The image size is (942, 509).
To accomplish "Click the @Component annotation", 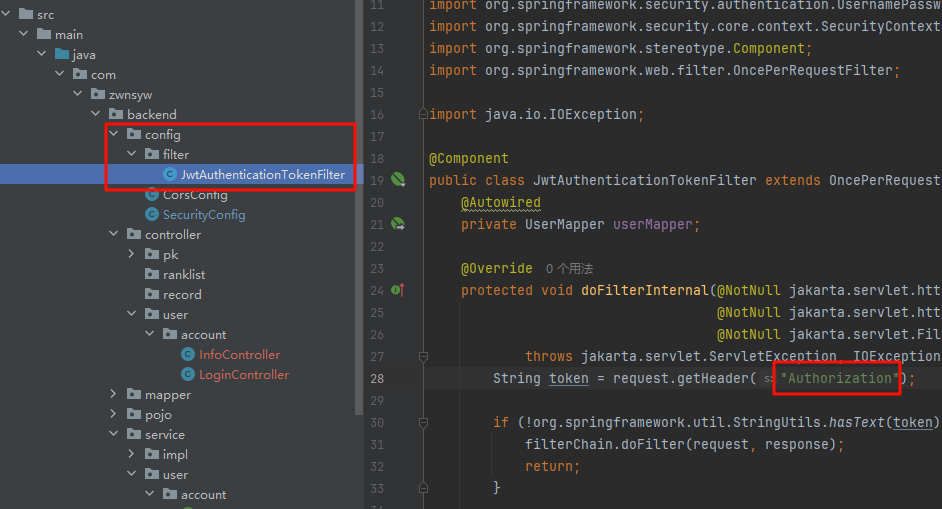I will tap(469, 158).
